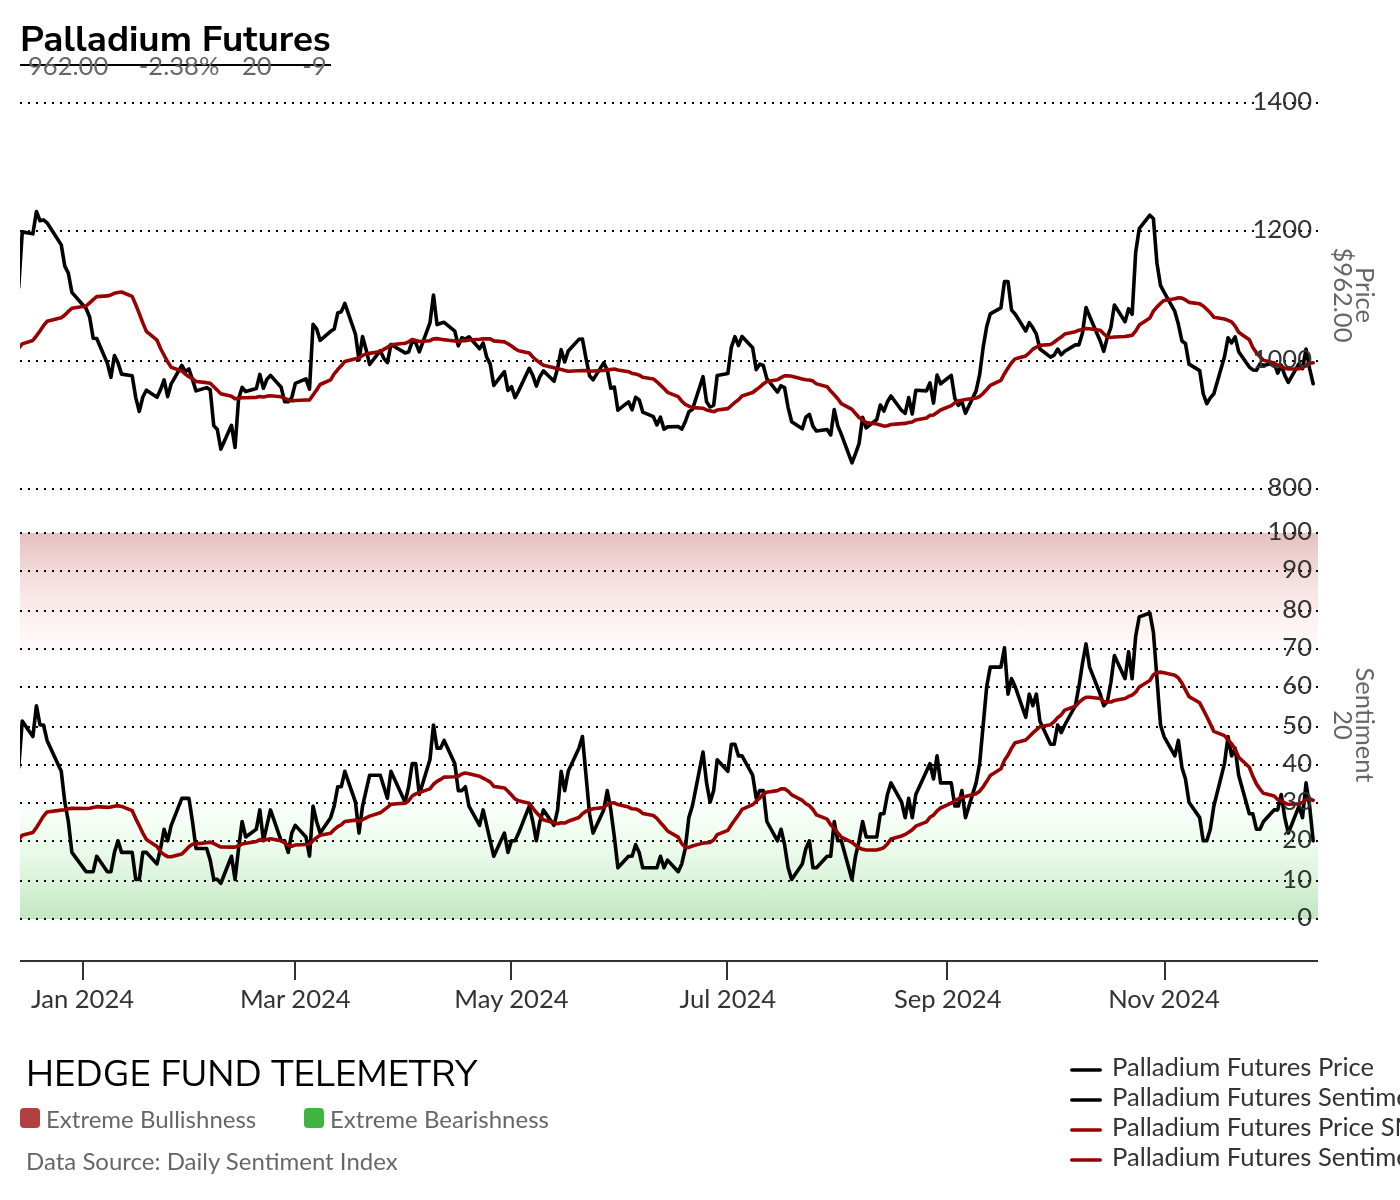Click the 100 sentiment axis label
Screen dimensions: 1400x1200
1290,531
